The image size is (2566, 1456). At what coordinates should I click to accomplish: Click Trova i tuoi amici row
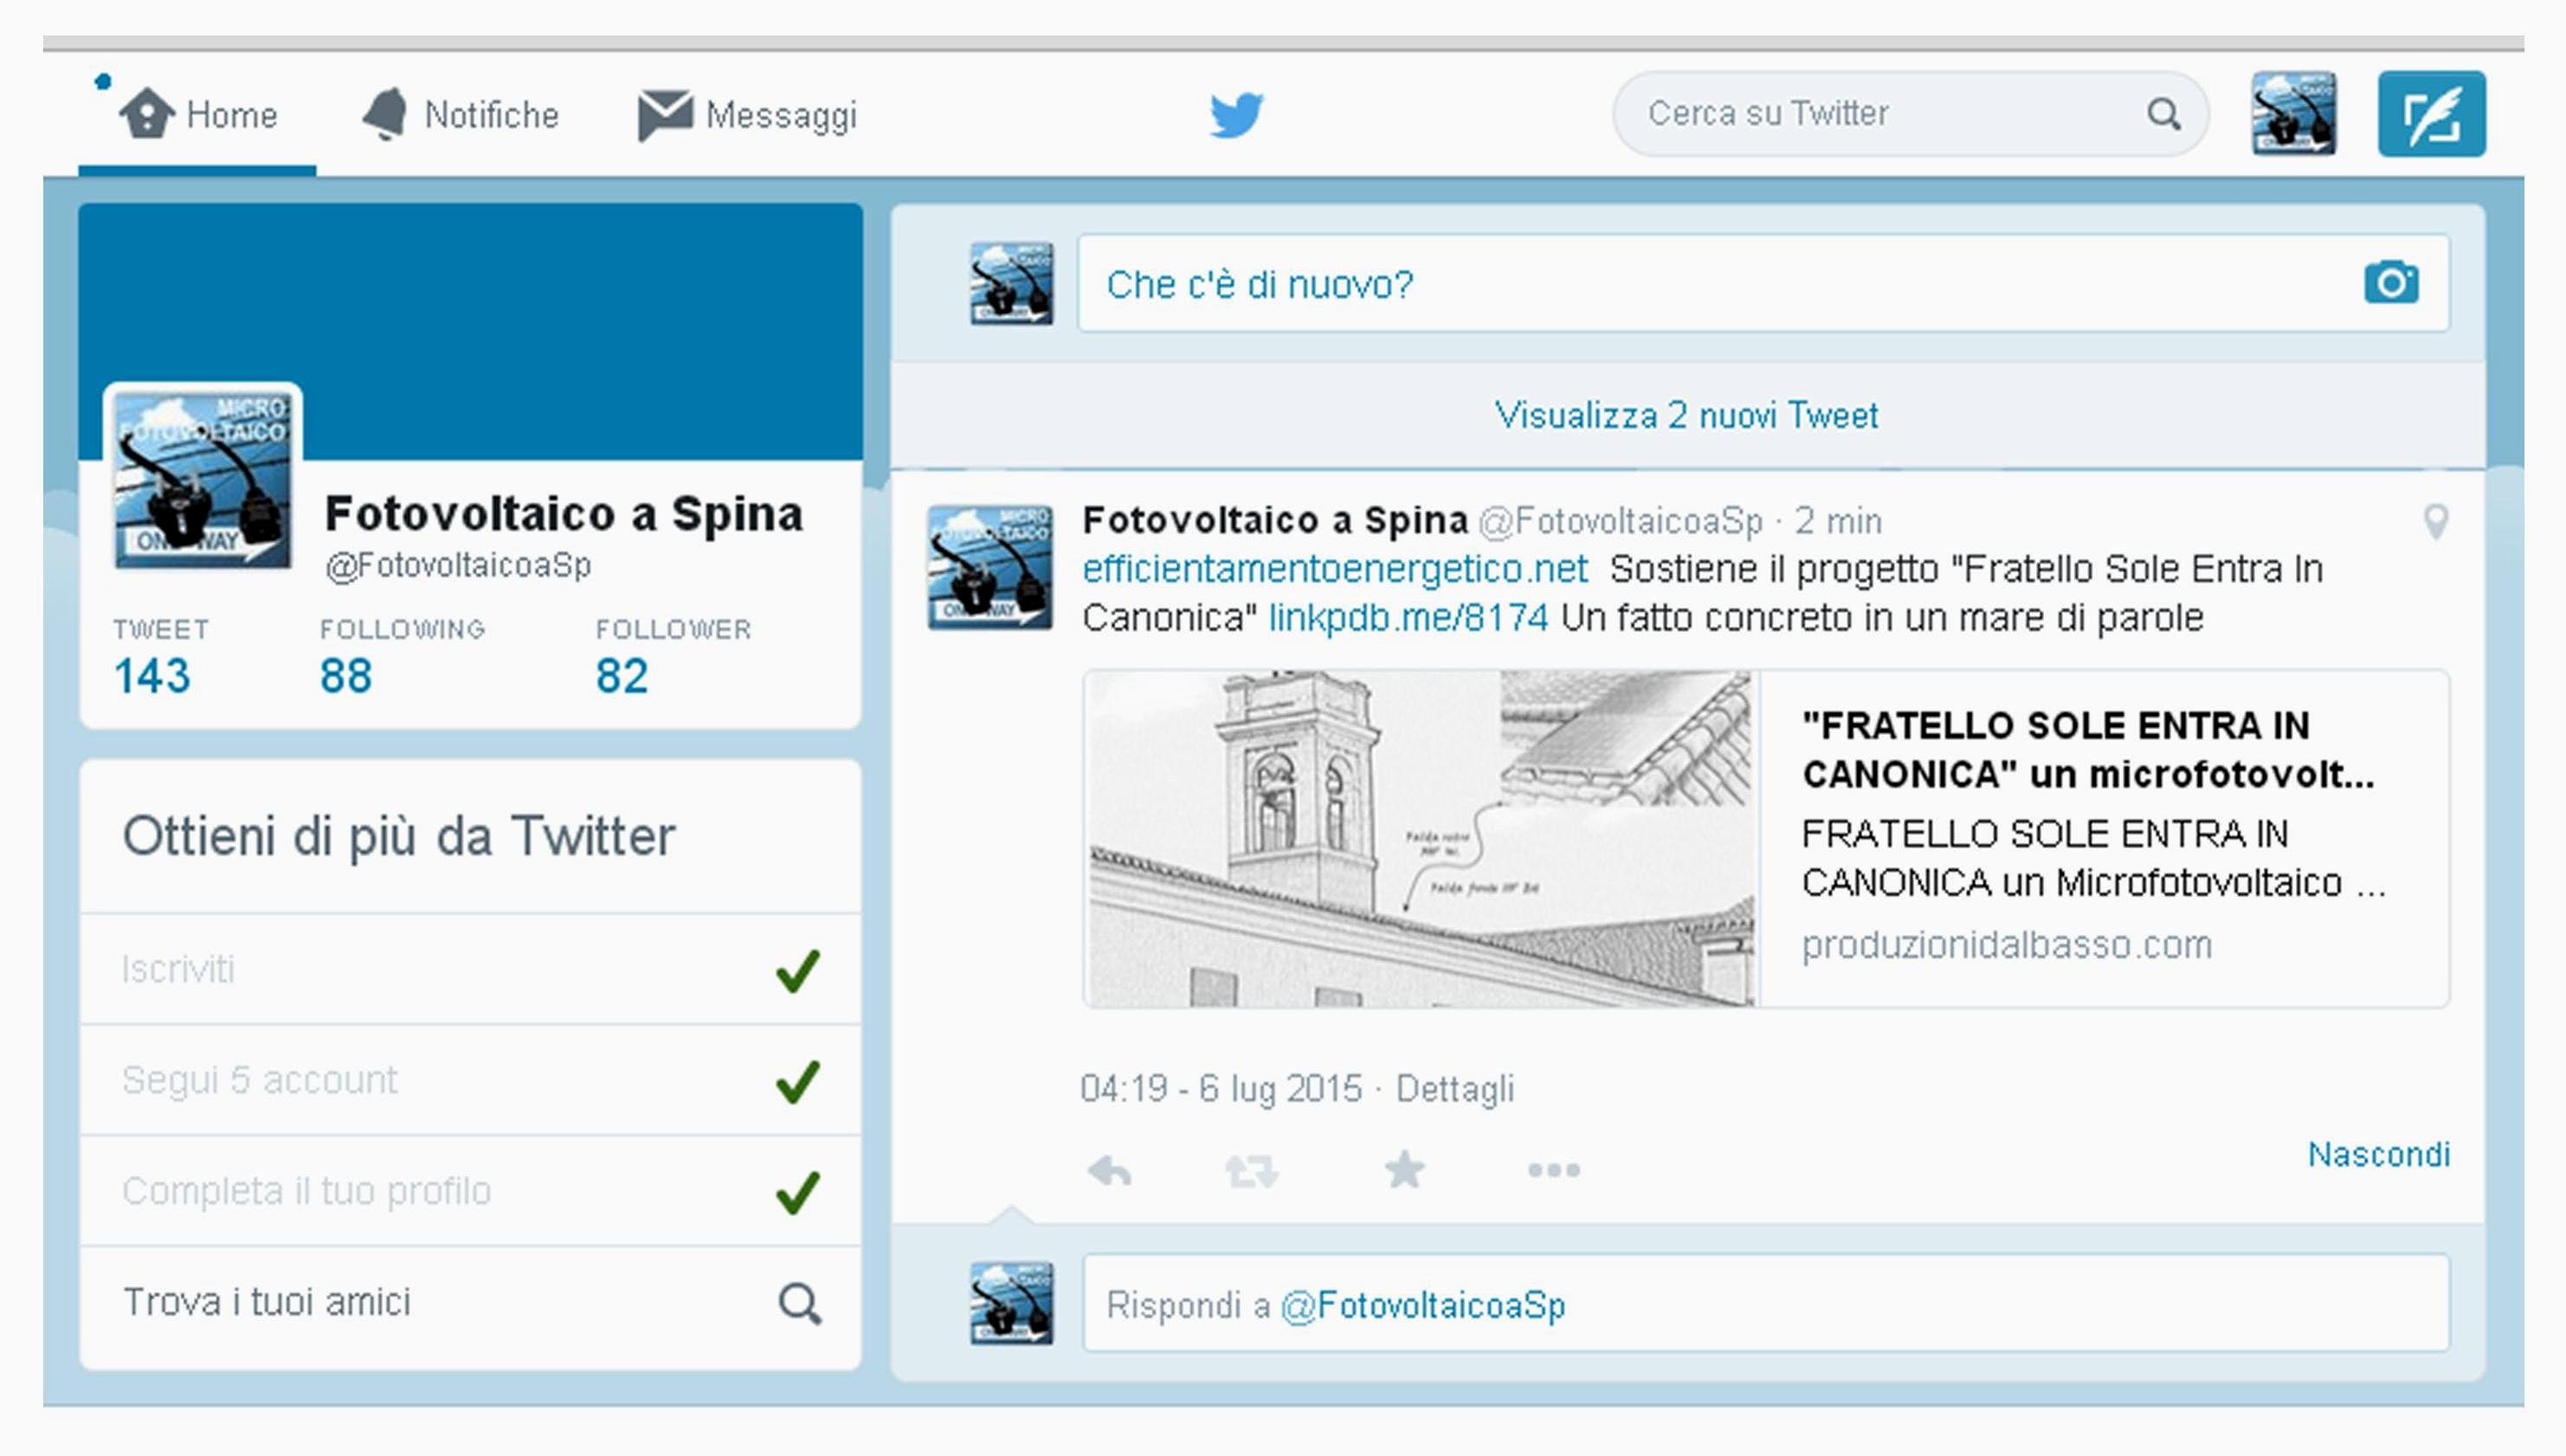coord(470,1303)
